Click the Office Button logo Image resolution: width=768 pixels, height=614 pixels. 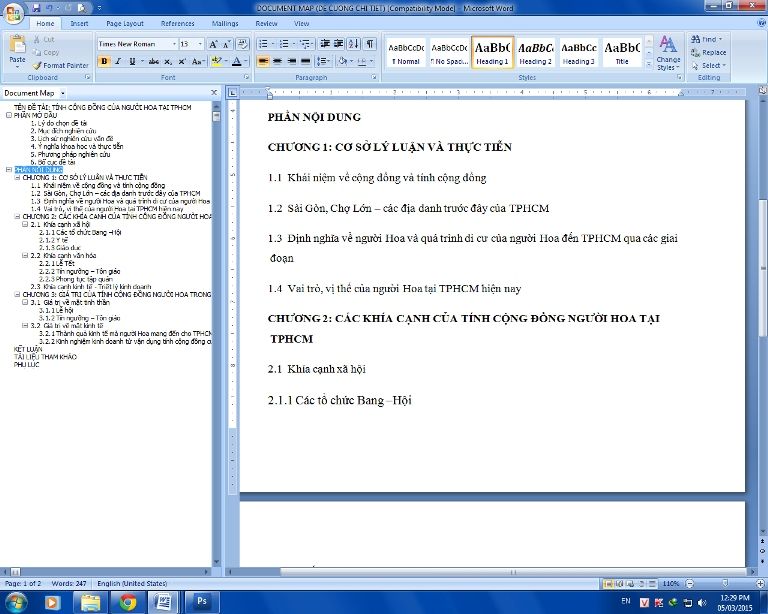(x=13, y=11)
